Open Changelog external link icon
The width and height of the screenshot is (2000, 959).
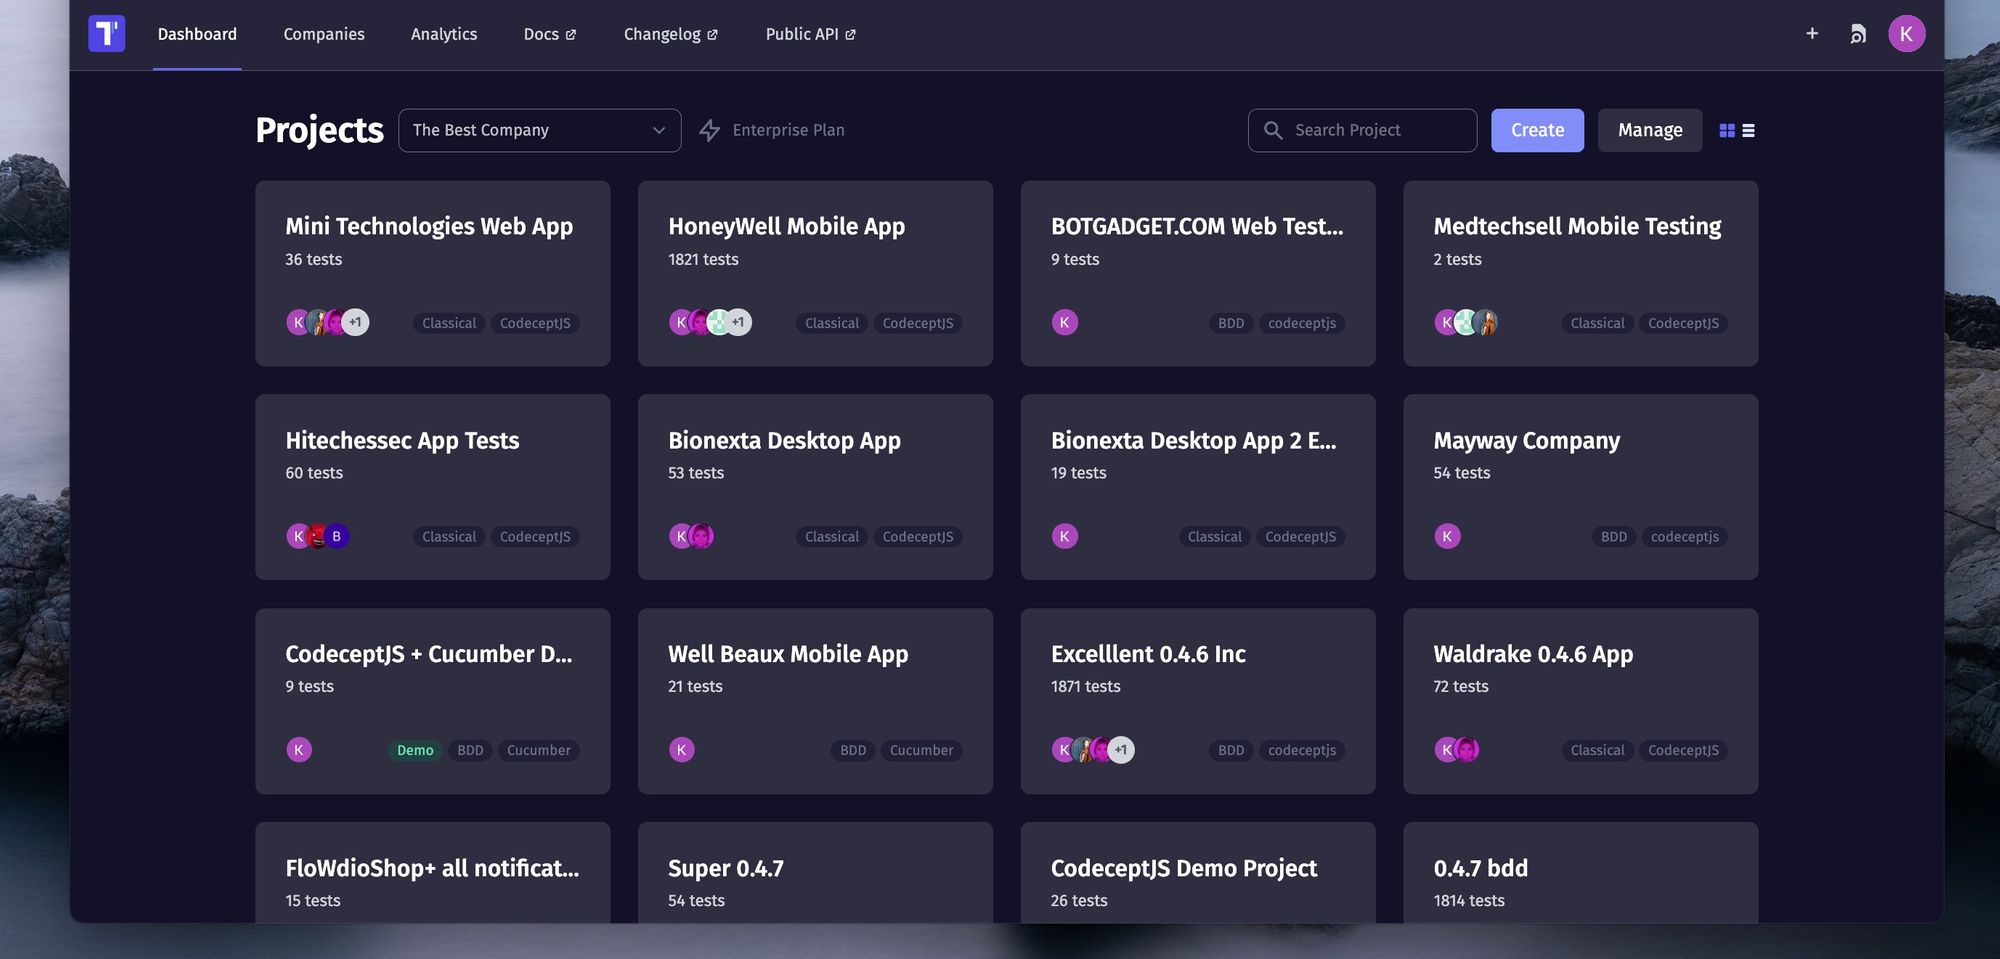(x=713, y=35)
